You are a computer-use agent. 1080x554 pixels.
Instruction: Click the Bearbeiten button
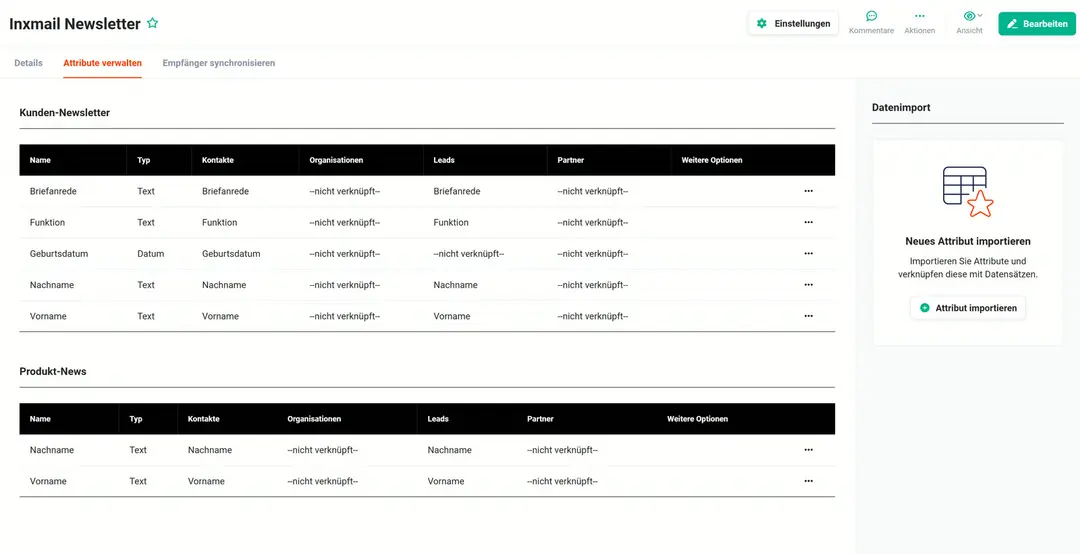(1037, 23)
